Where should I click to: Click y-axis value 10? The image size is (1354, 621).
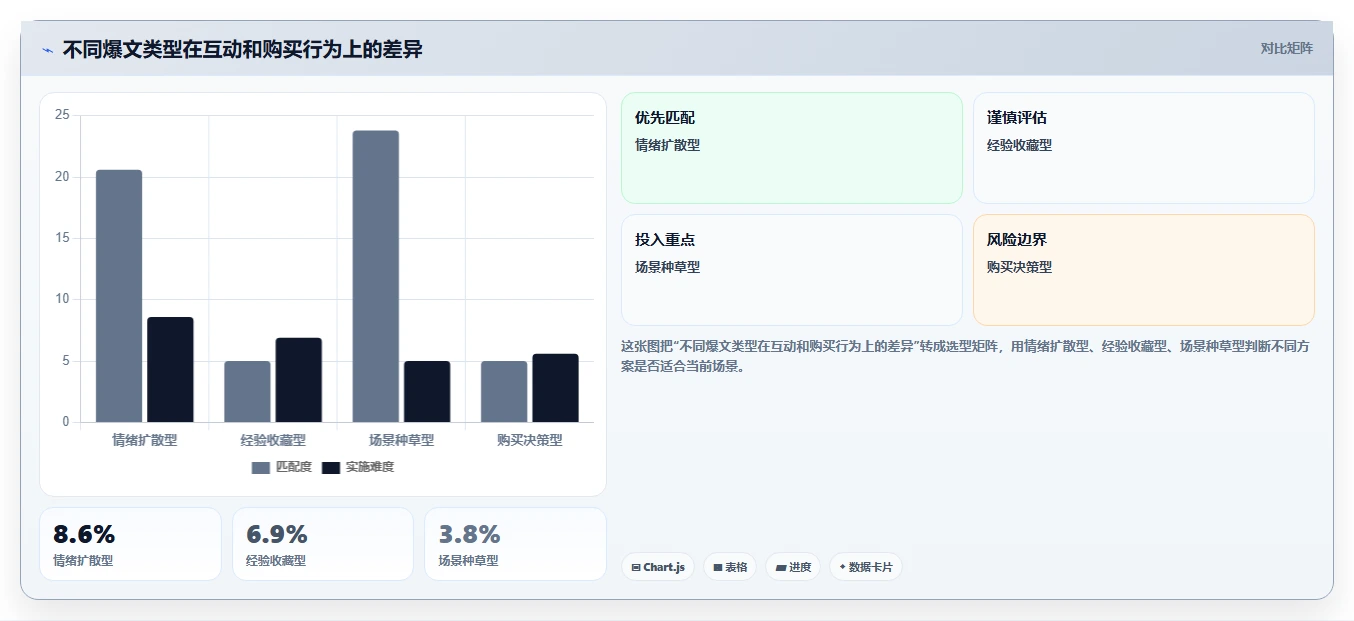62,299
